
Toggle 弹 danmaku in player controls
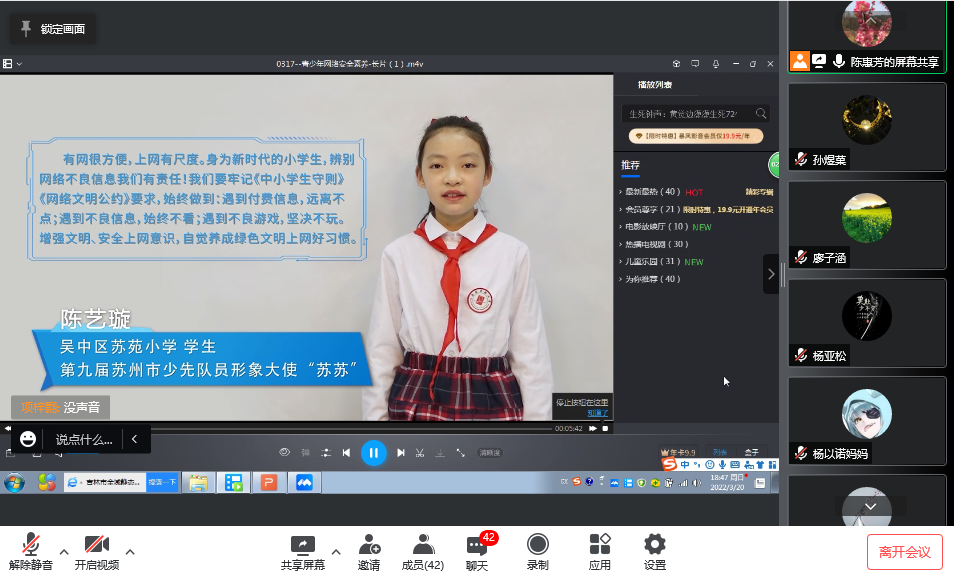[305, 453]
